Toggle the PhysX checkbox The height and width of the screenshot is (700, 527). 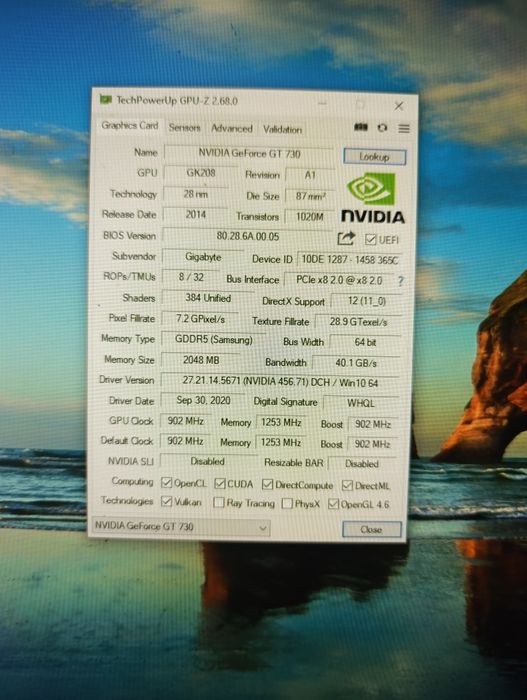287,504
